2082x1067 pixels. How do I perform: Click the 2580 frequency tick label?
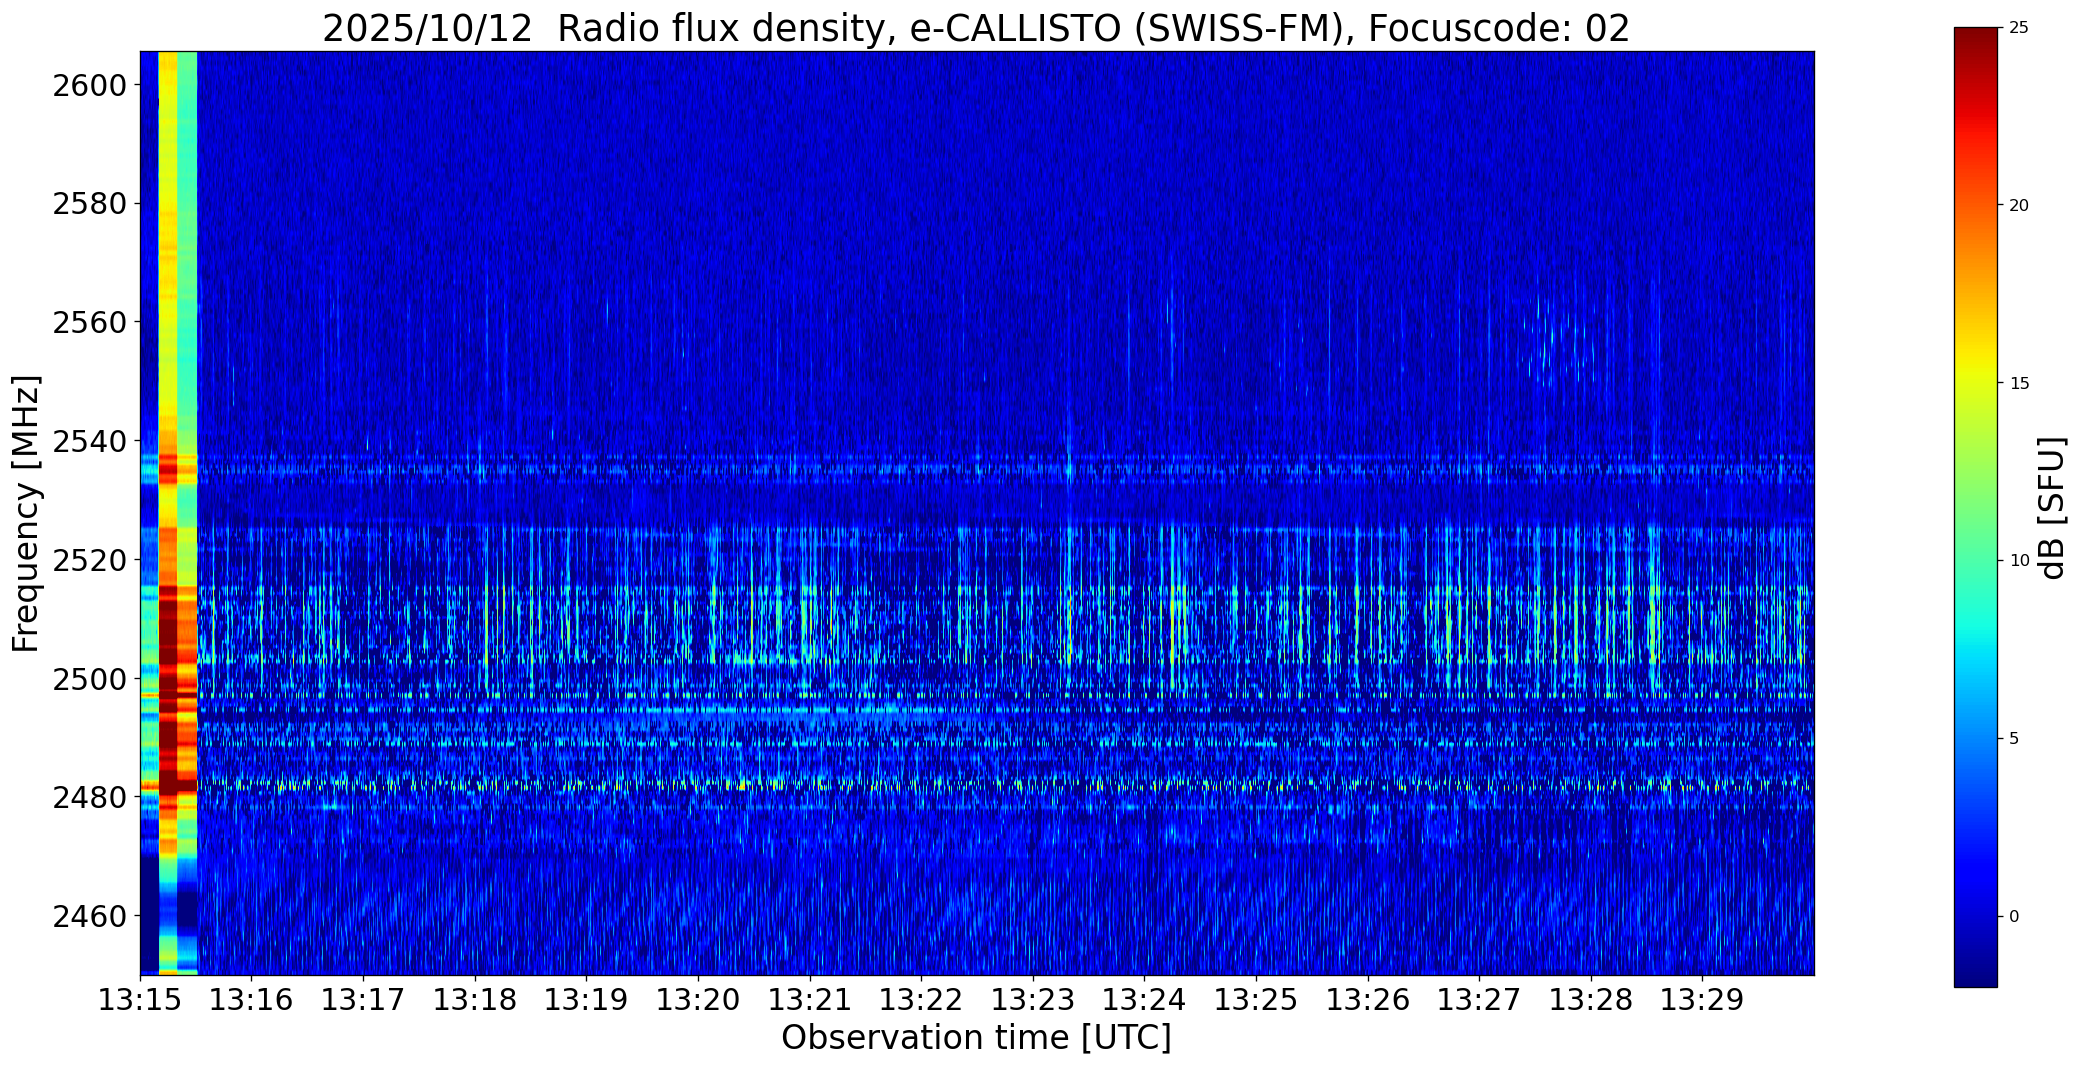pos(90,204)
